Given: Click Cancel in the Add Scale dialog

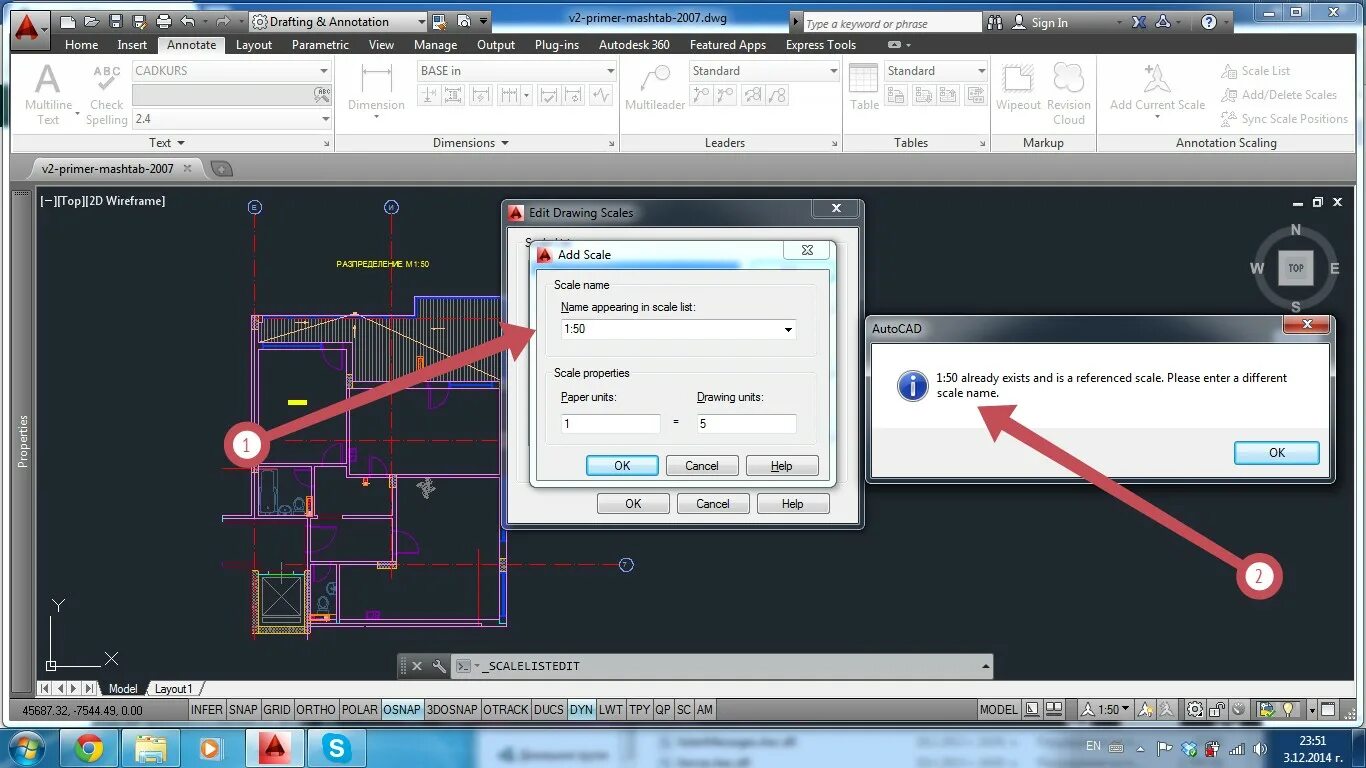Looking at the screenshot, I should [702, 466].
